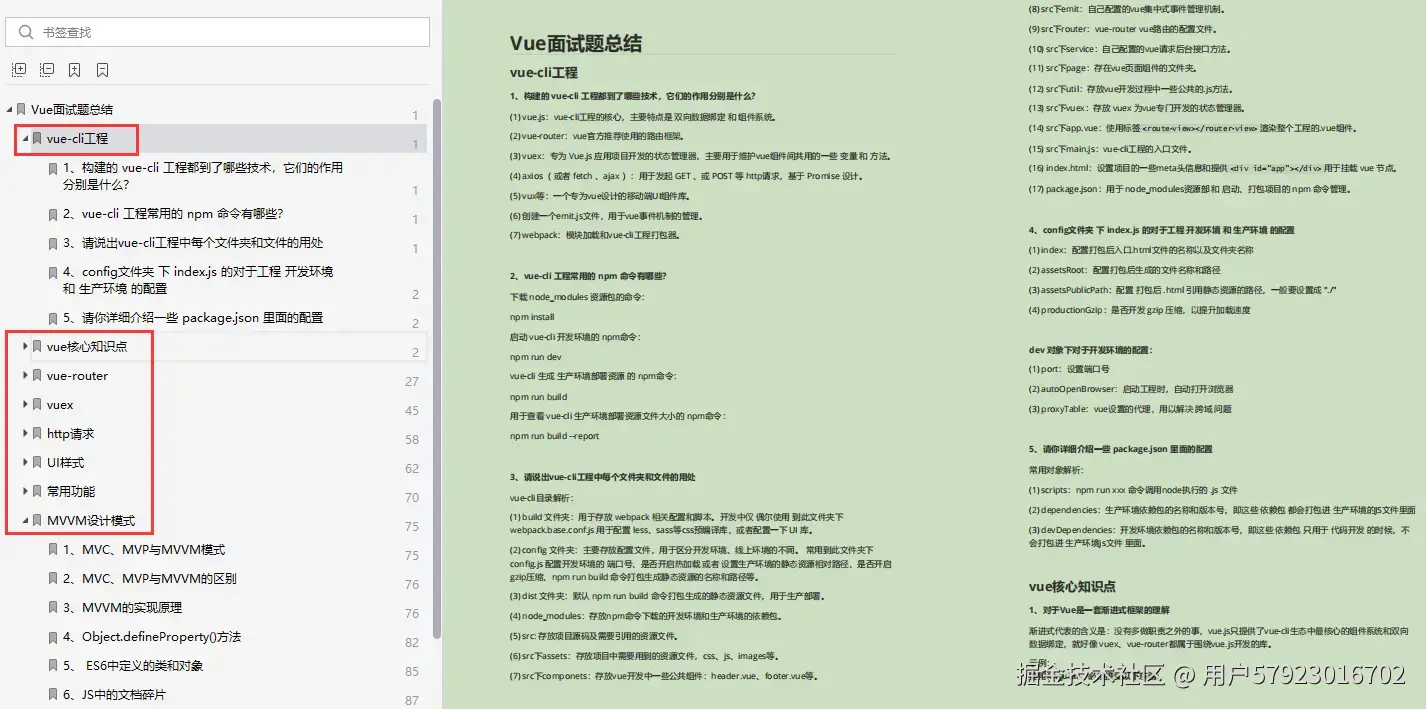Image resolution: width=1426 pixels, height=709 pixels.
Task: Select the vue核心知识点 bookmark label
Action: point(87,346)
